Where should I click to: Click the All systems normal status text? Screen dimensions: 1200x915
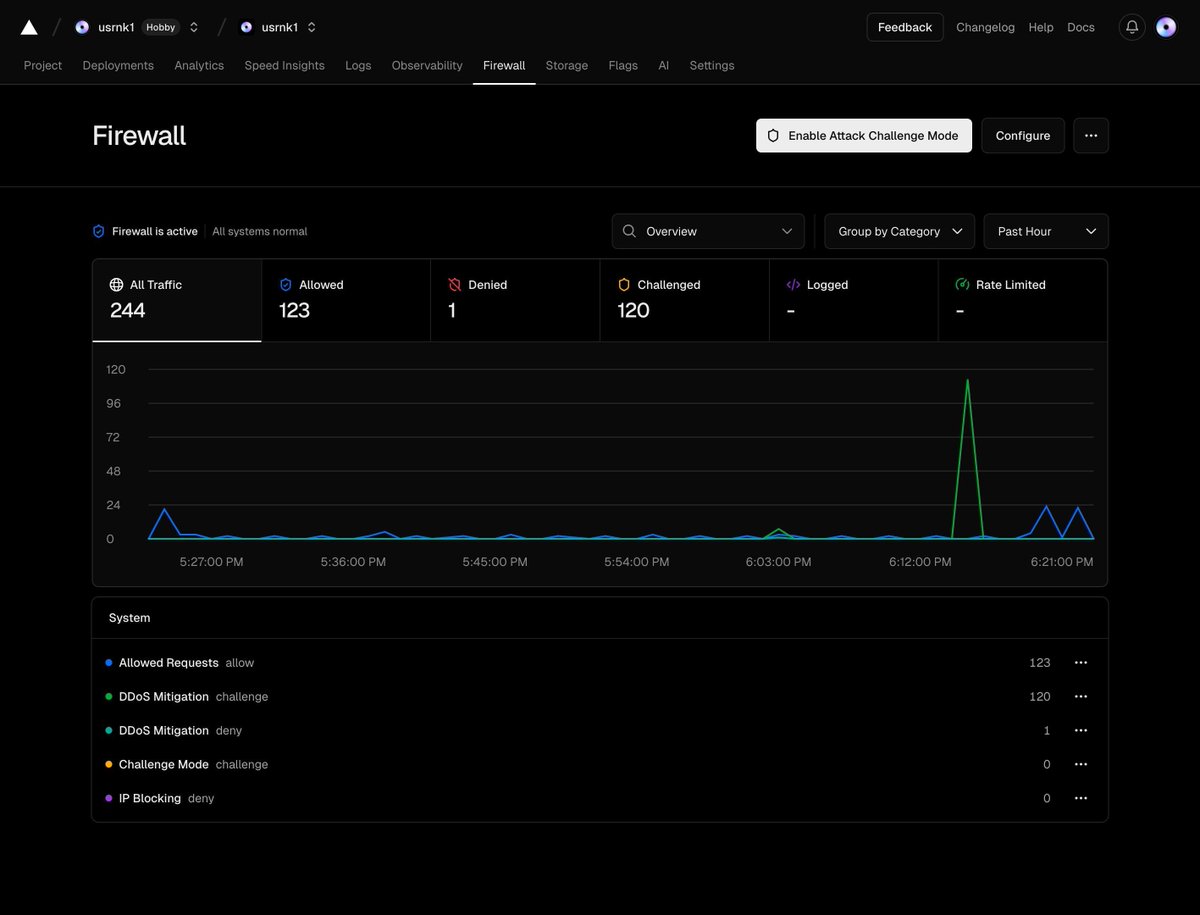pyautogui.click(x=260, y=231)
